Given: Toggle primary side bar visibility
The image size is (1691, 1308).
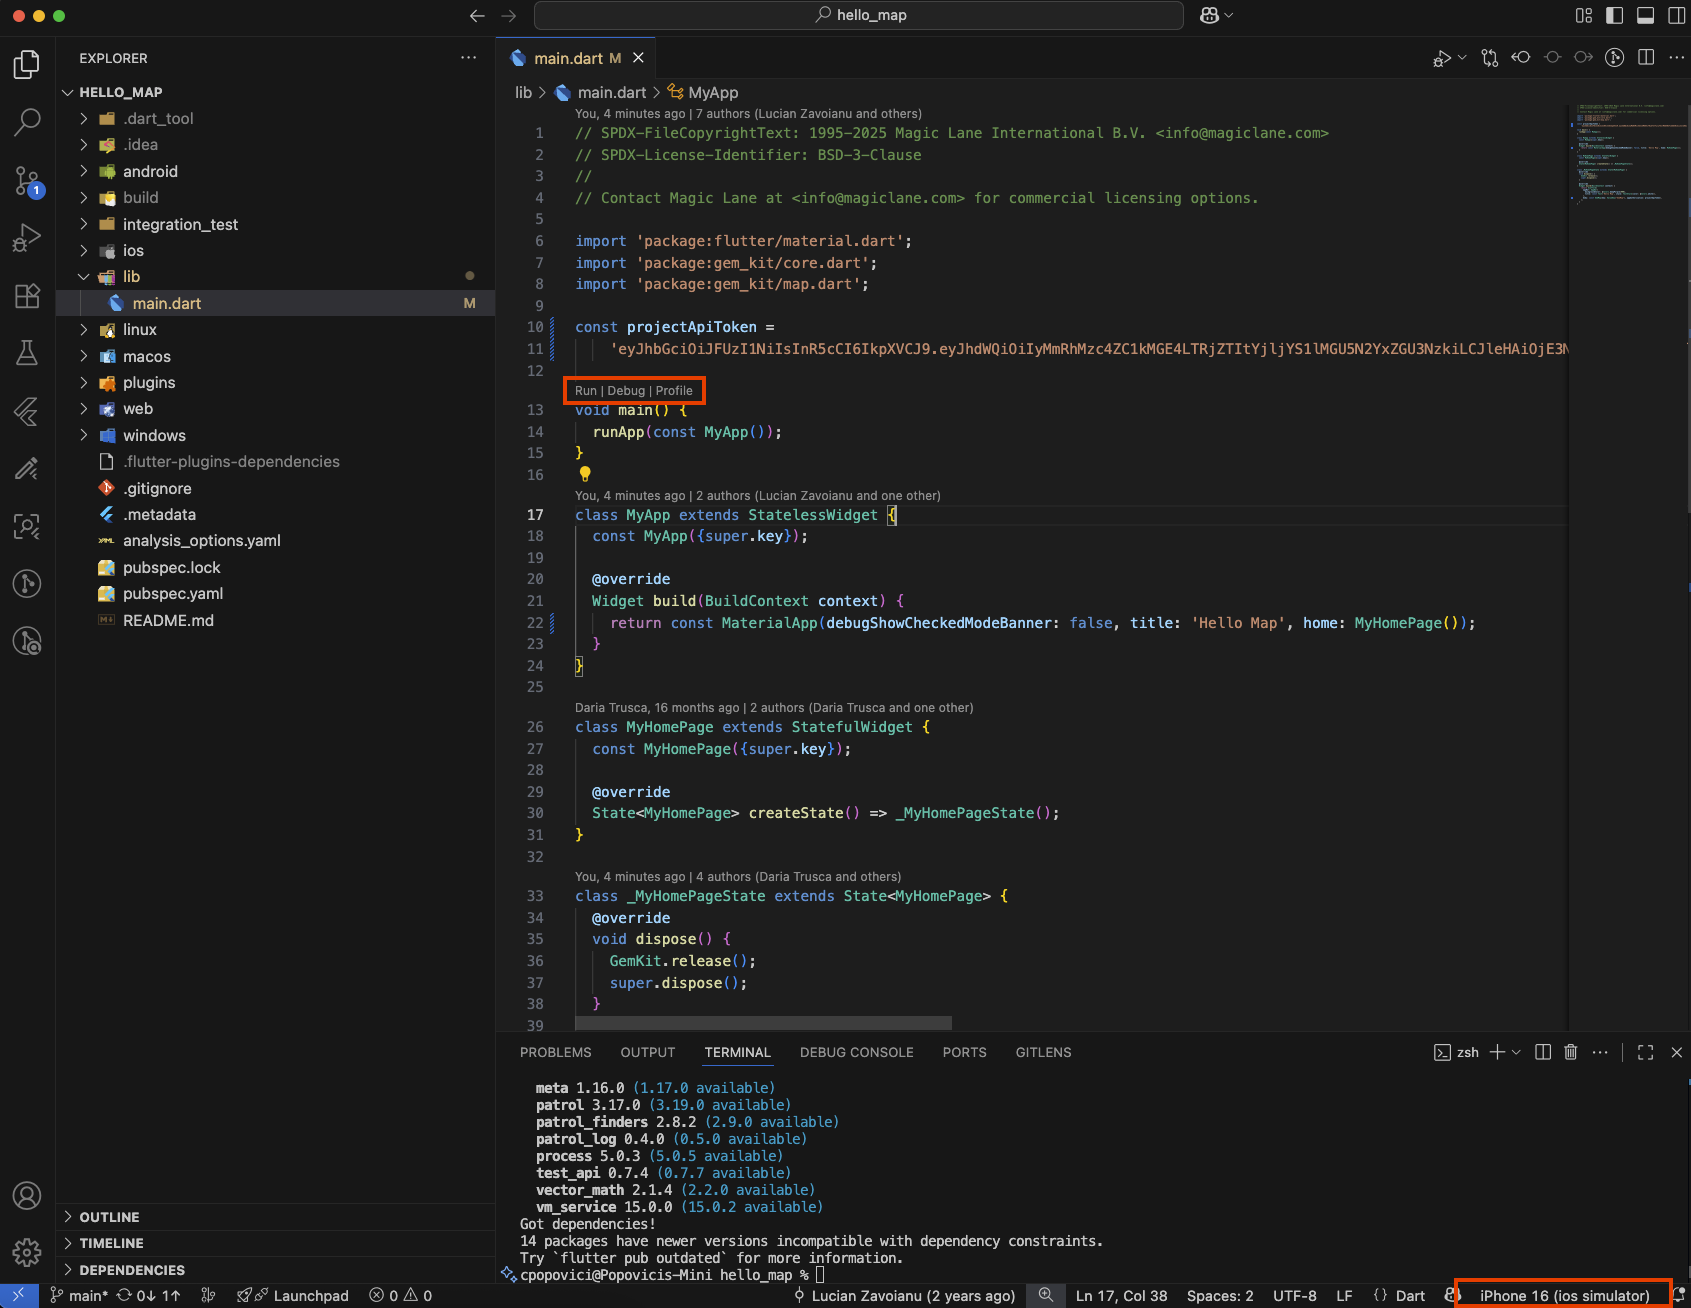Looking at the screenshot, I should coord(1614,15).
